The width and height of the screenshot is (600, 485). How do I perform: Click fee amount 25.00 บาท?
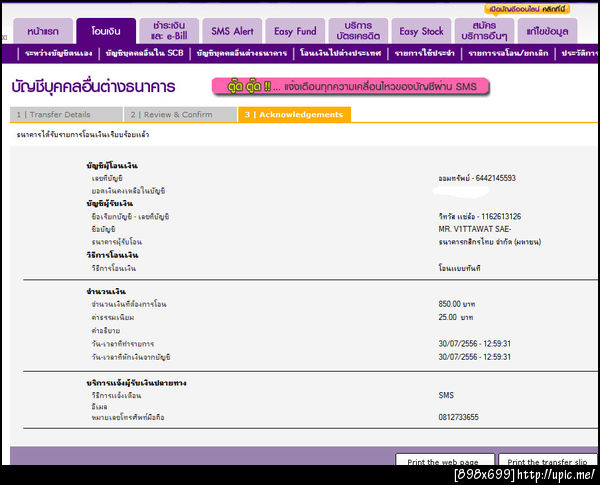[x=456, y=317]
